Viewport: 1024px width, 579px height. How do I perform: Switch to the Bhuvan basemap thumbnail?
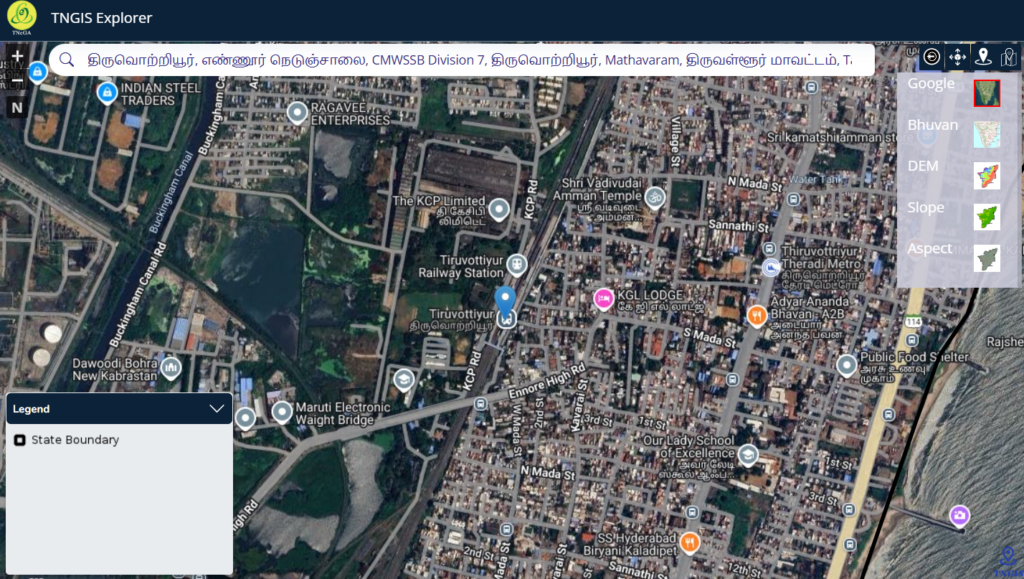(987, 134)
